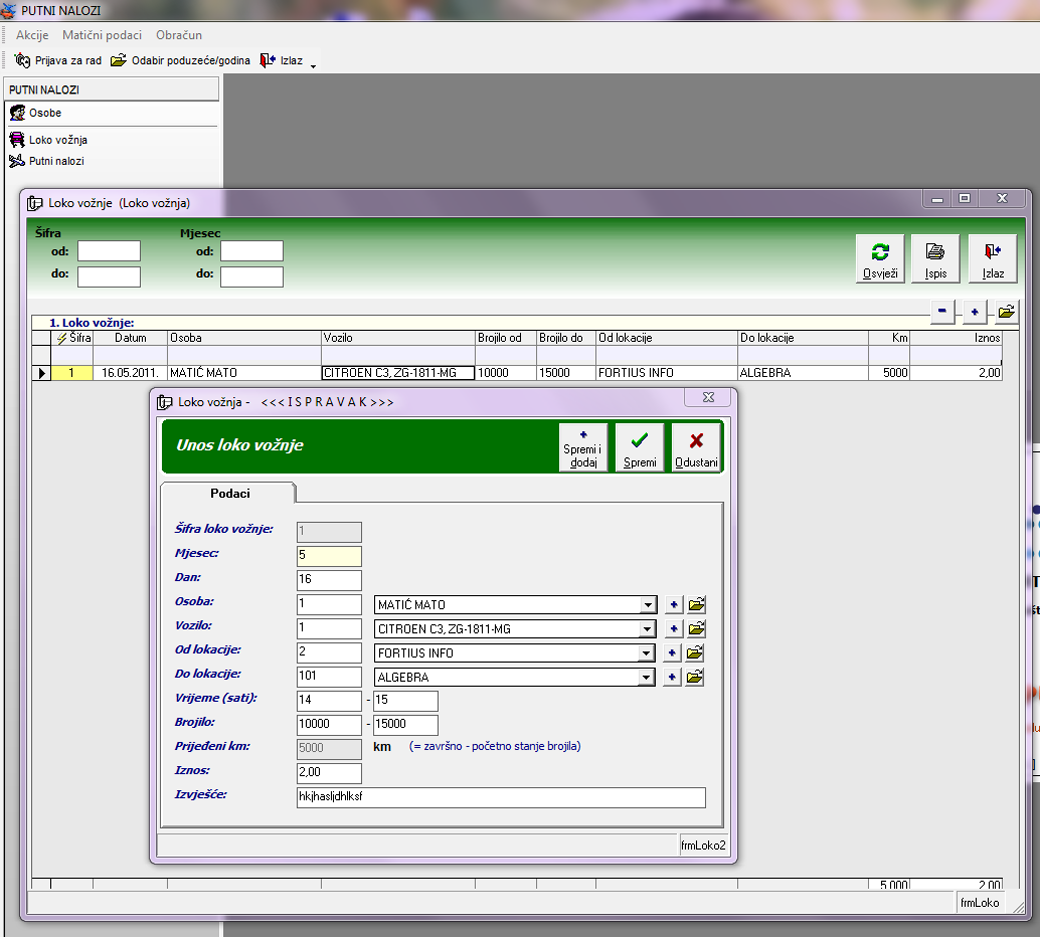
Task: Switch to the Podaci tab
Action: click(229, 493)
